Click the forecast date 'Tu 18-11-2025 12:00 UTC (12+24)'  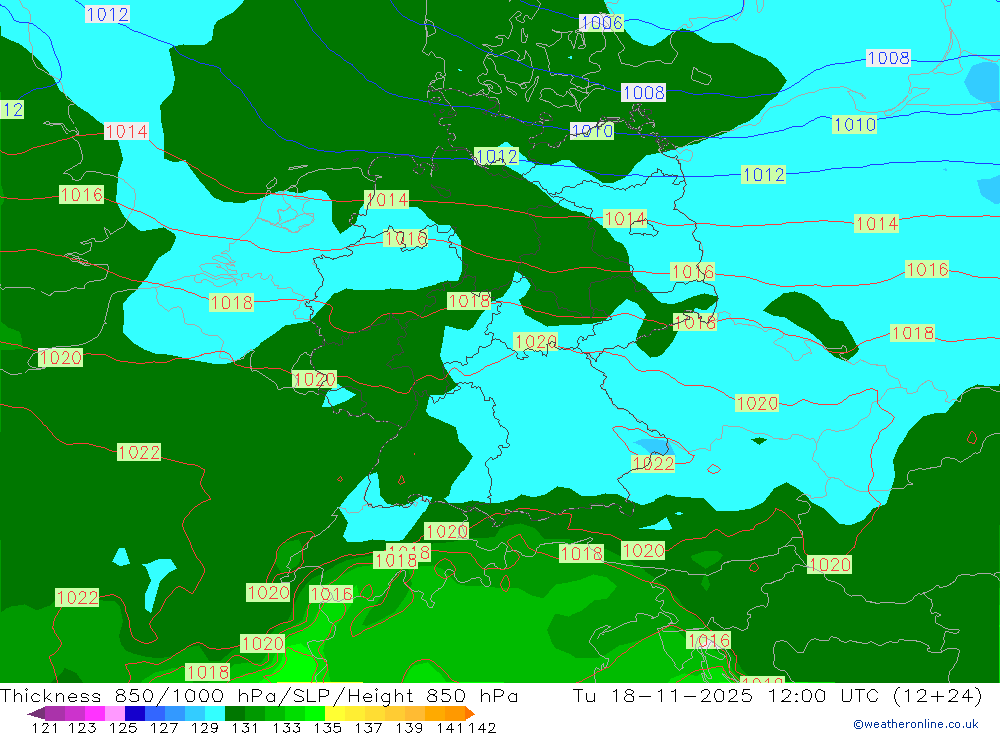(777, 695)
